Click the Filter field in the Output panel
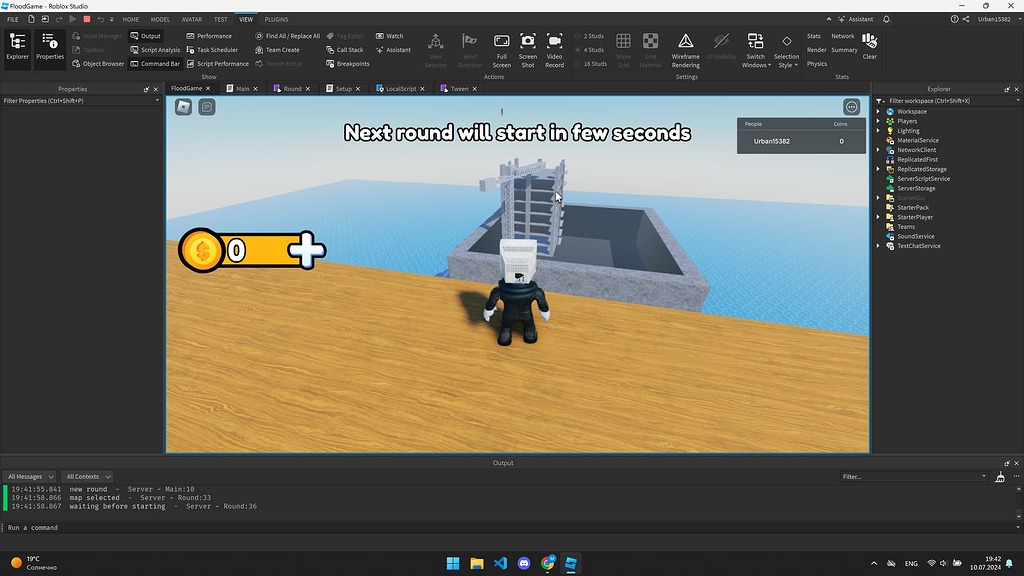Viewport: 1024px width, 576px height. click(x=910, y=476)
